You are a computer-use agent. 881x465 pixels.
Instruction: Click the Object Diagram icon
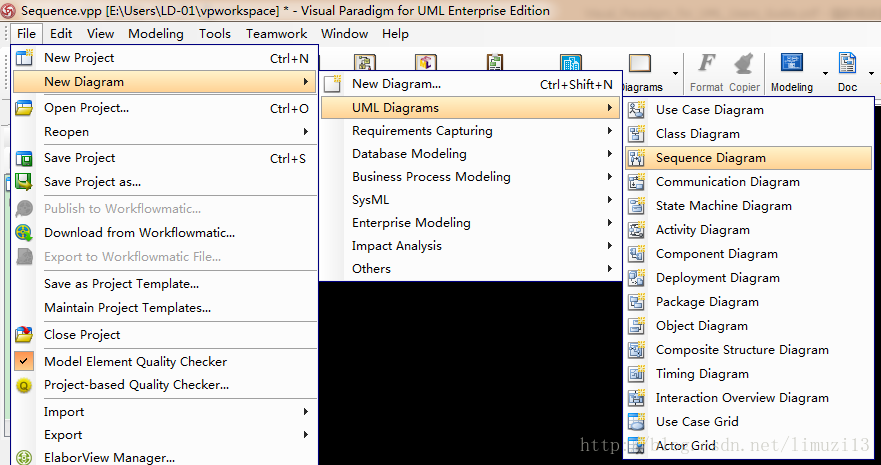pyautogui.click(x=636, y=326)
